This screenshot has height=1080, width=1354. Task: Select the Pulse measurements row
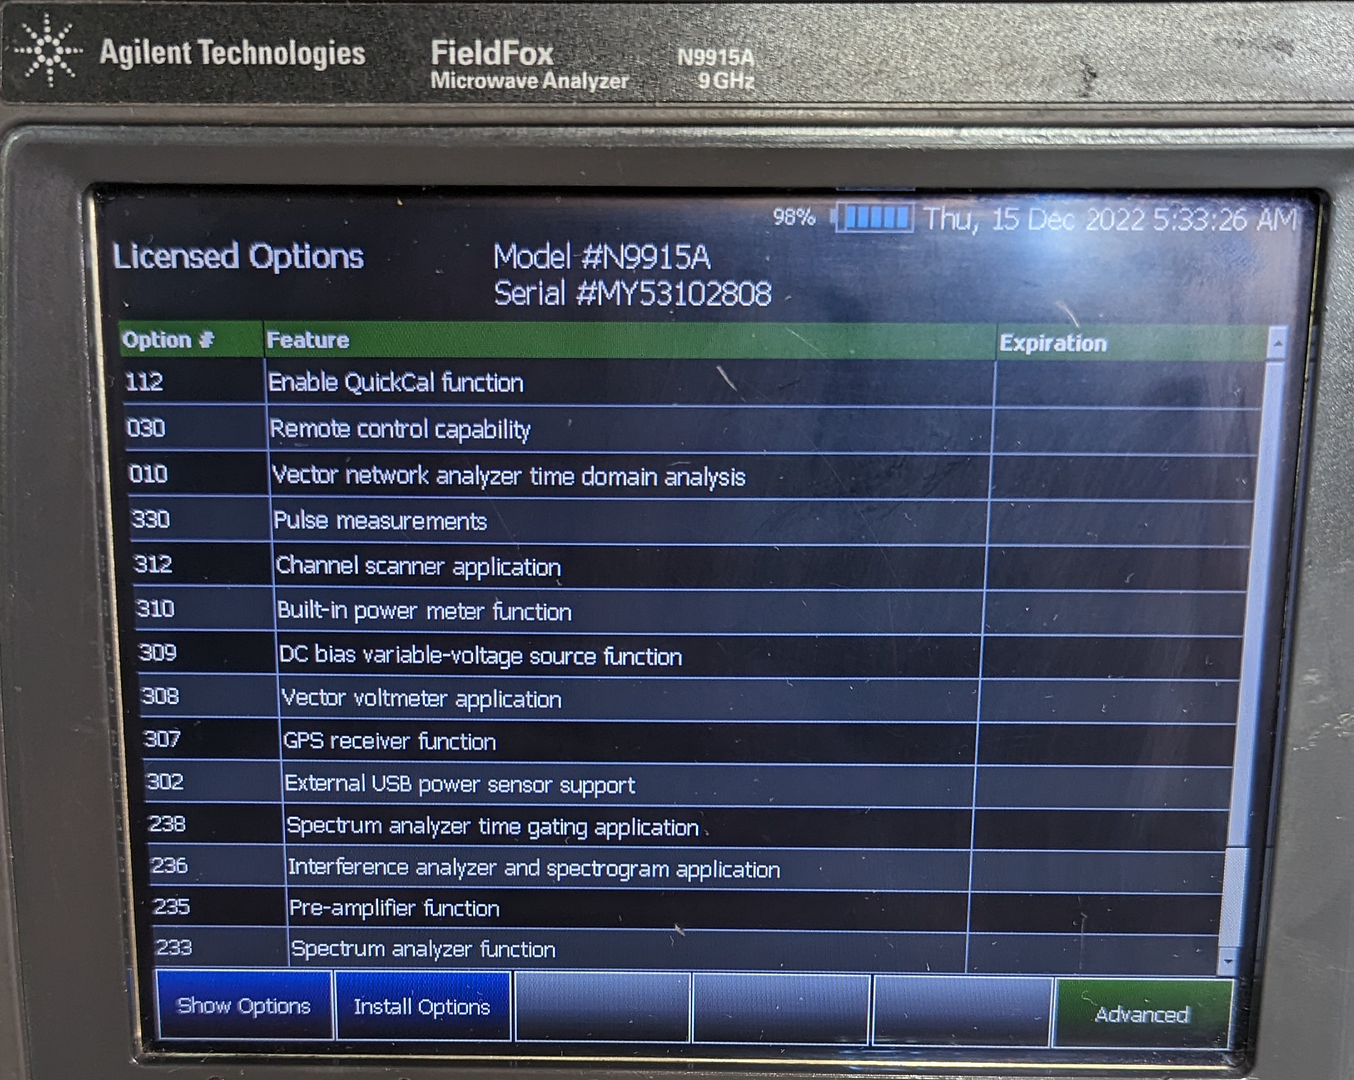[x=380, y=521]
